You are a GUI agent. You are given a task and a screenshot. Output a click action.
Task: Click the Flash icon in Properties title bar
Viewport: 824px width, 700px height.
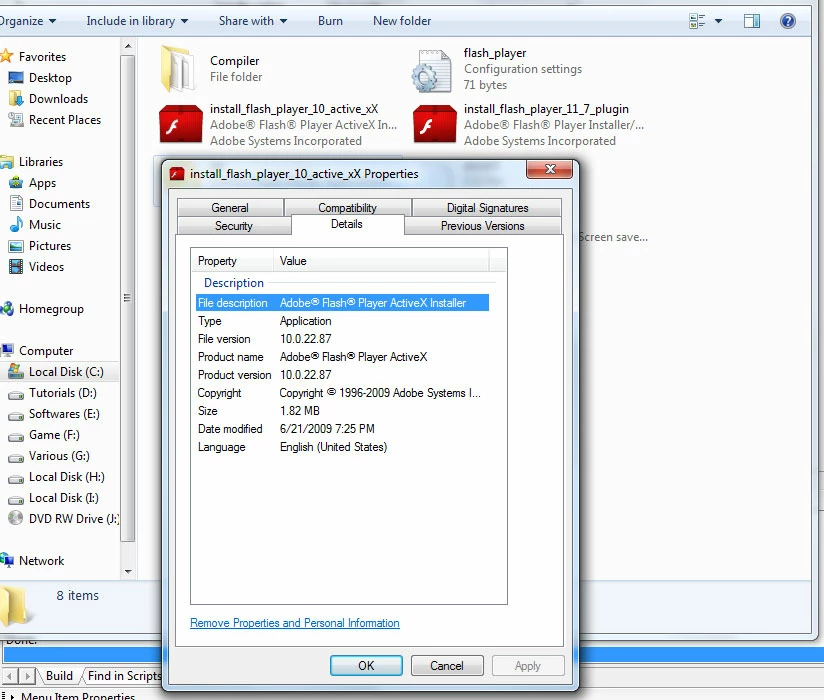177,174
